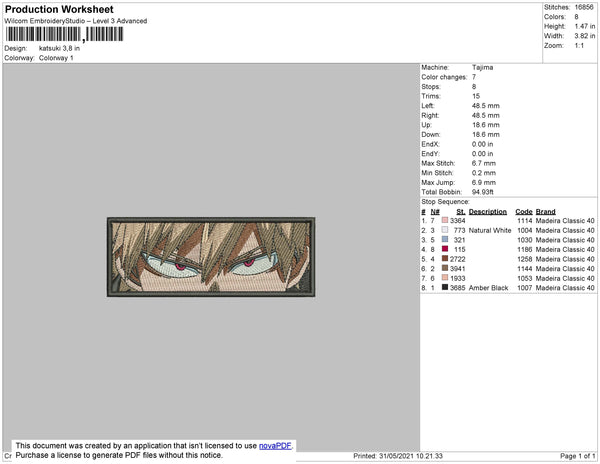This screenshot has height=464, width=600.
Task: Click the brown swatch for thread 2722
Action: [x=445, y=259]
